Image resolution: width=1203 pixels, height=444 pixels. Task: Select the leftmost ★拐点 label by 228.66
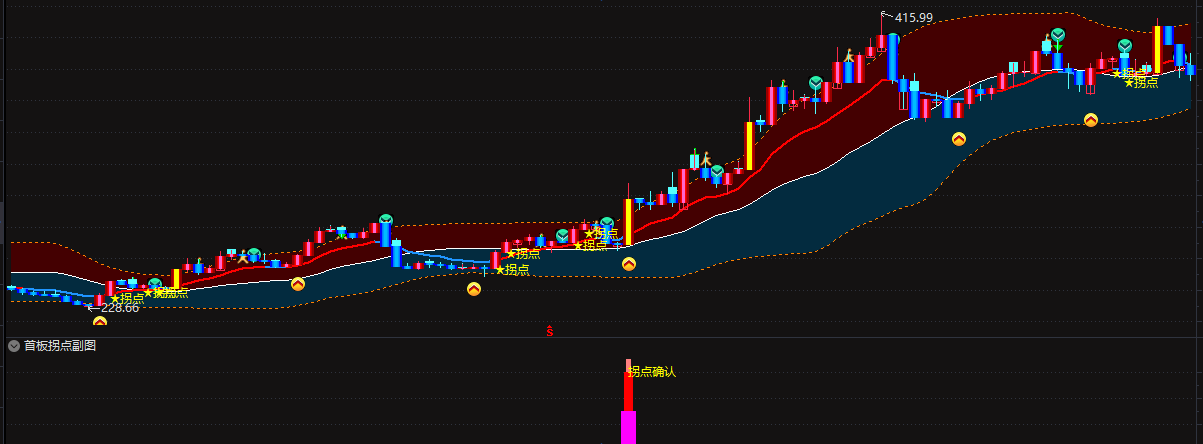pyautogui.click(x=127, y=298)
